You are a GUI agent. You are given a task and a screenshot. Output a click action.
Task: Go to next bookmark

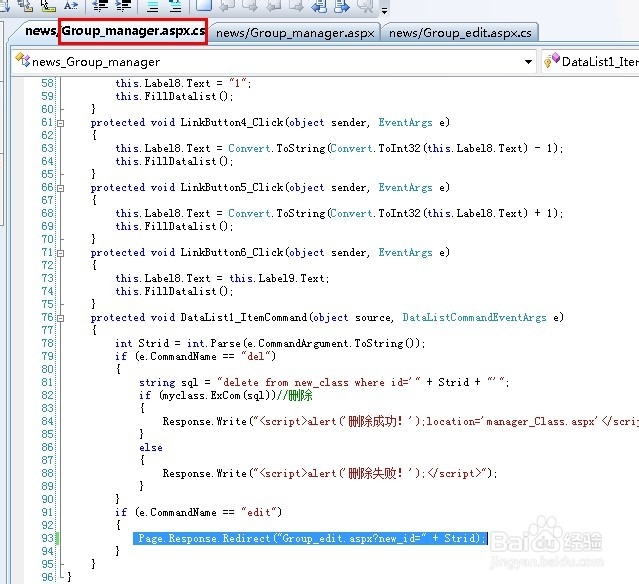point(249,5)
